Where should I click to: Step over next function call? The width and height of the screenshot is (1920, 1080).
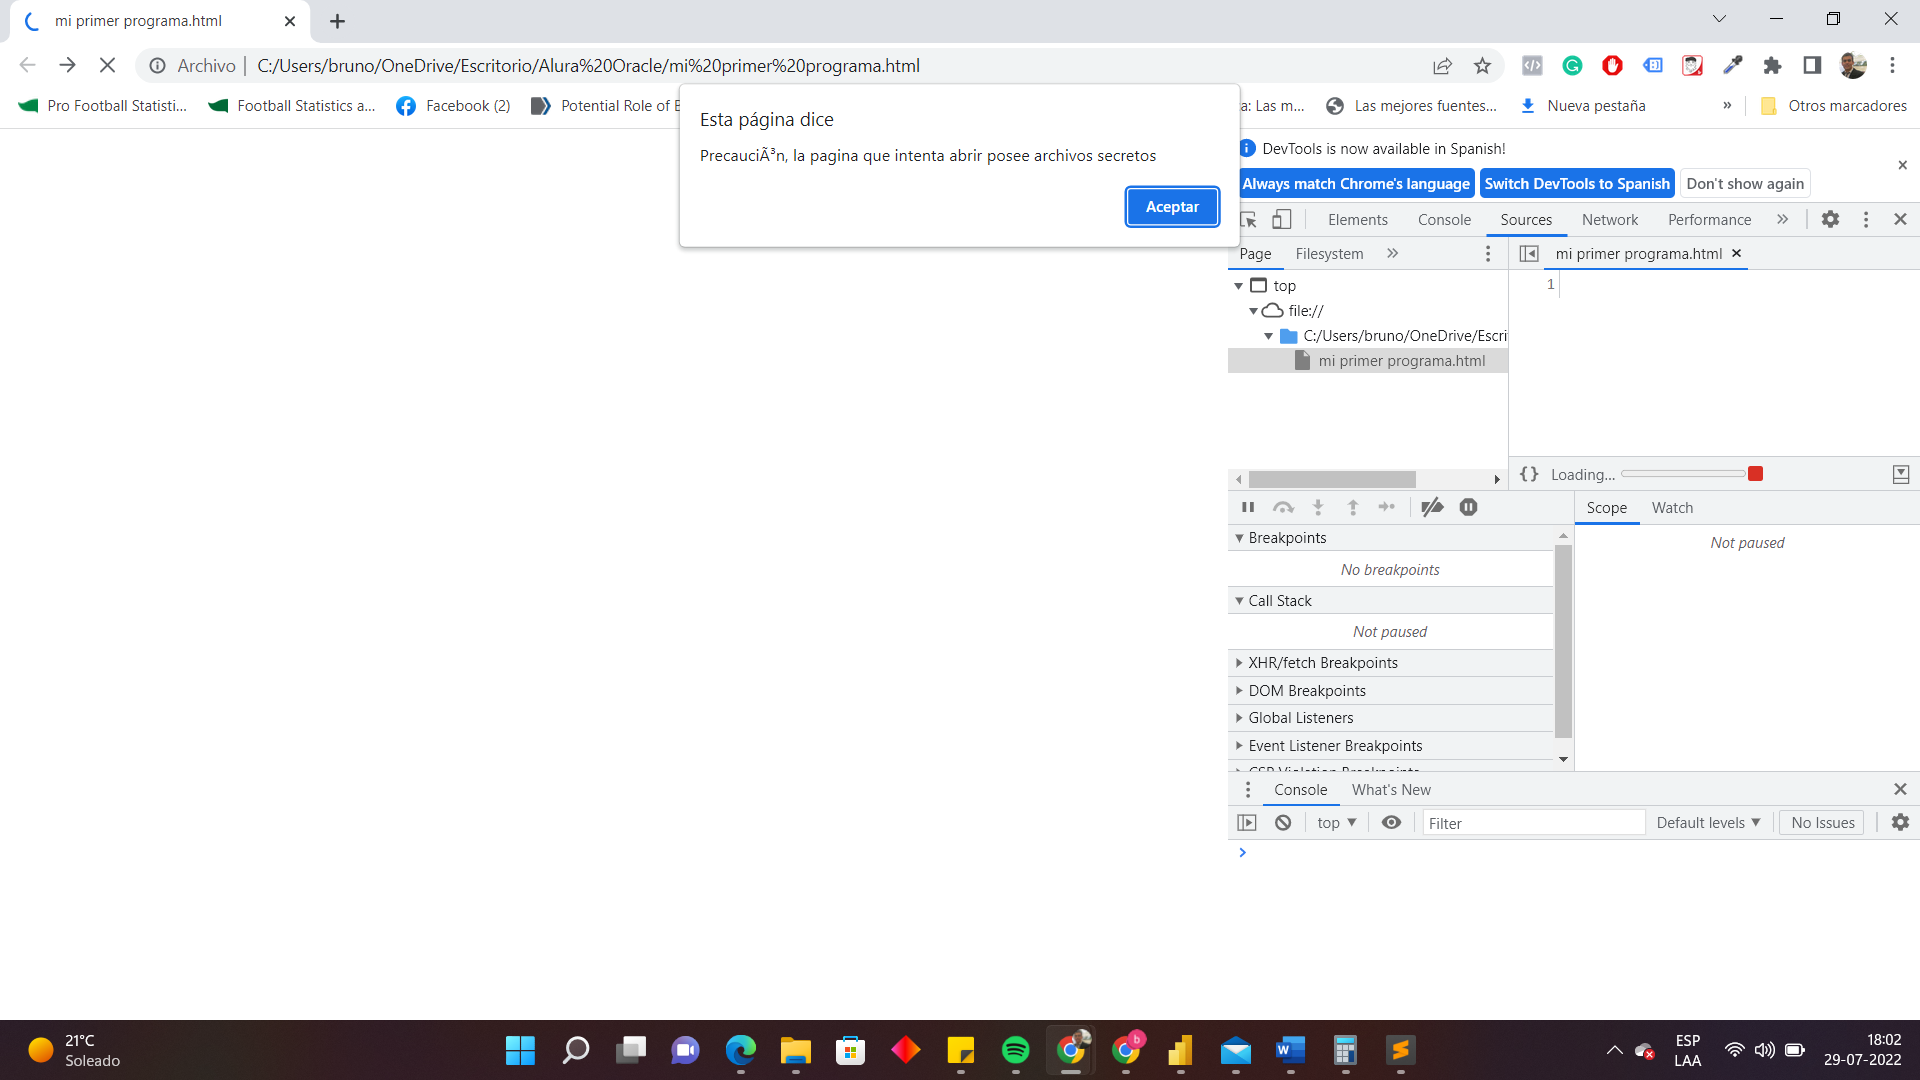click(x=1284, y=508)
